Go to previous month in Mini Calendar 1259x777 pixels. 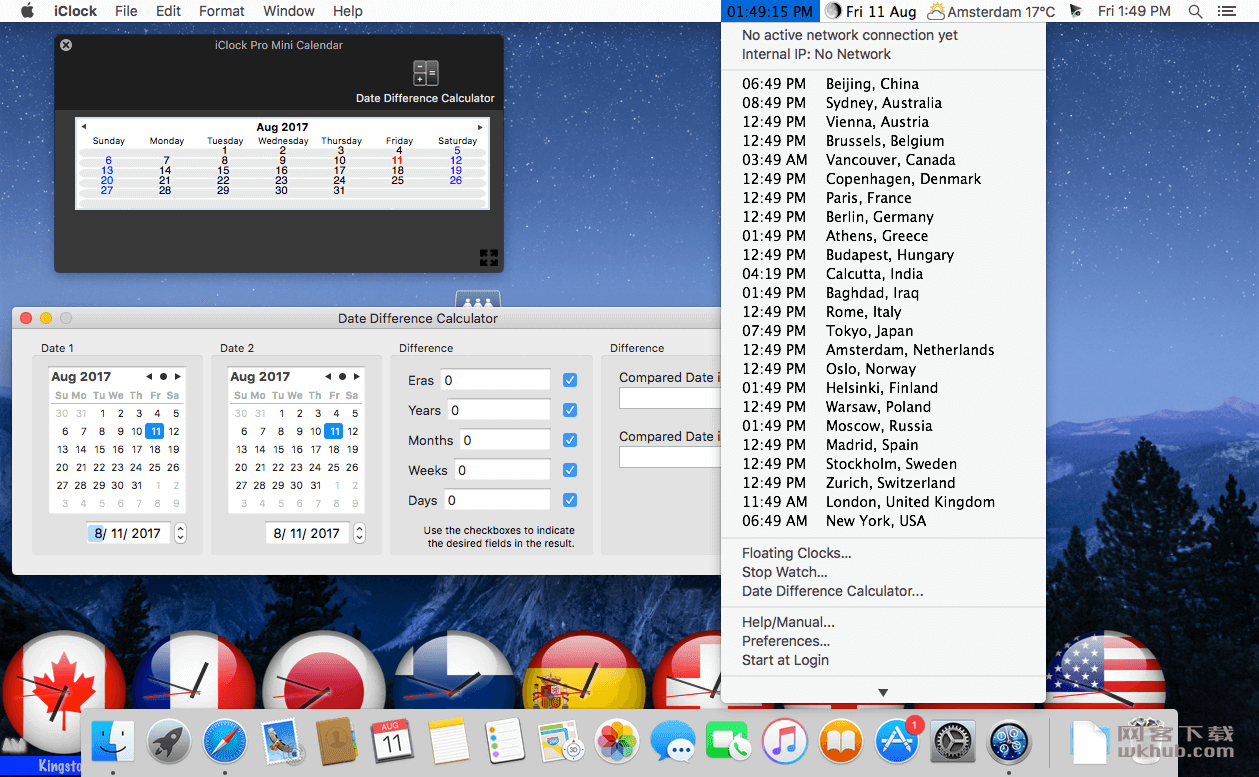[x=84, y=127]
